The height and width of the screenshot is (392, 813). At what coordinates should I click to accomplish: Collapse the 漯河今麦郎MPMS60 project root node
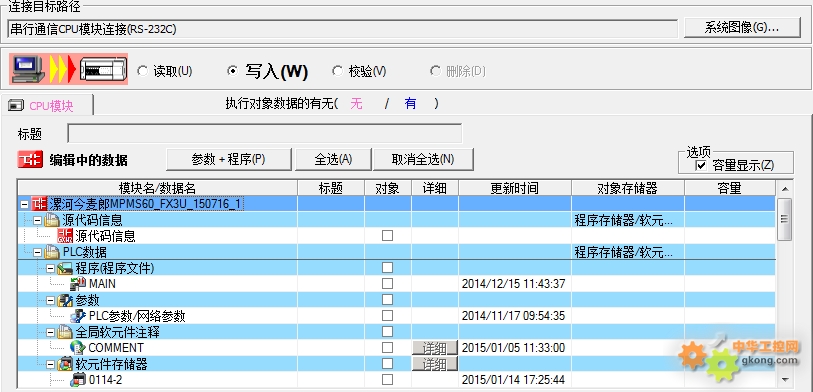pos(24,204)
